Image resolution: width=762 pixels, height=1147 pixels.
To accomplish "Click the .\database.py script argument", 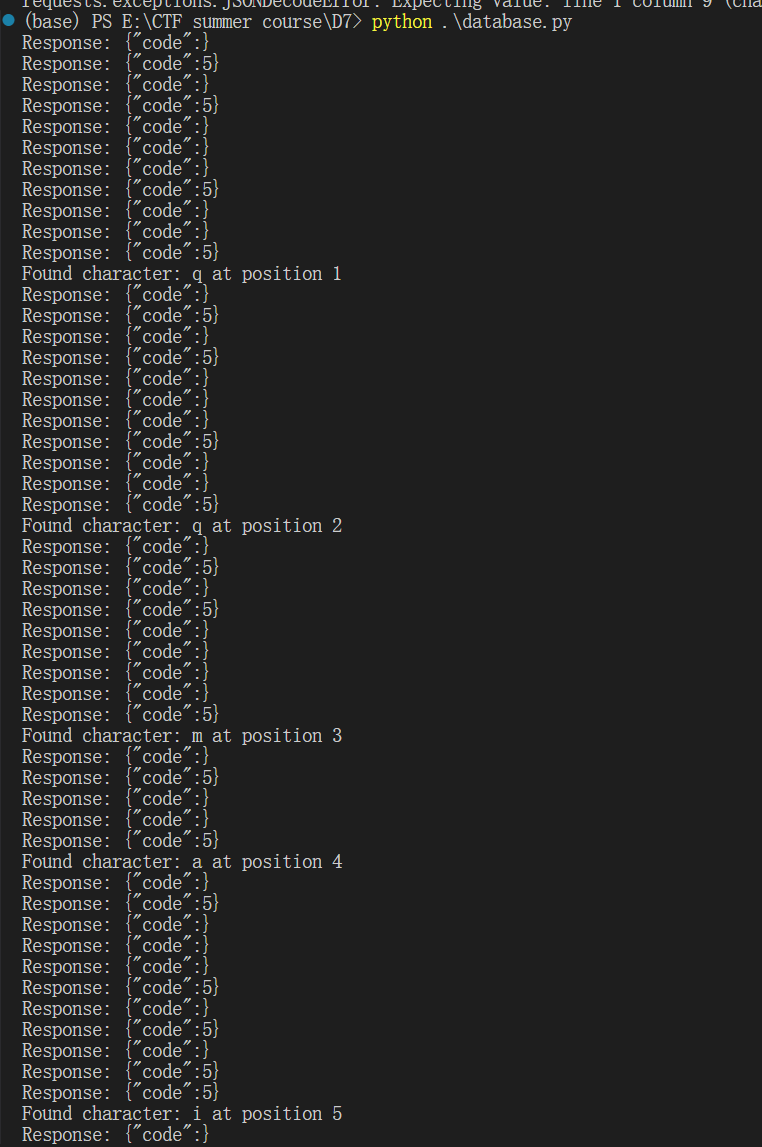I will [506, 22].
